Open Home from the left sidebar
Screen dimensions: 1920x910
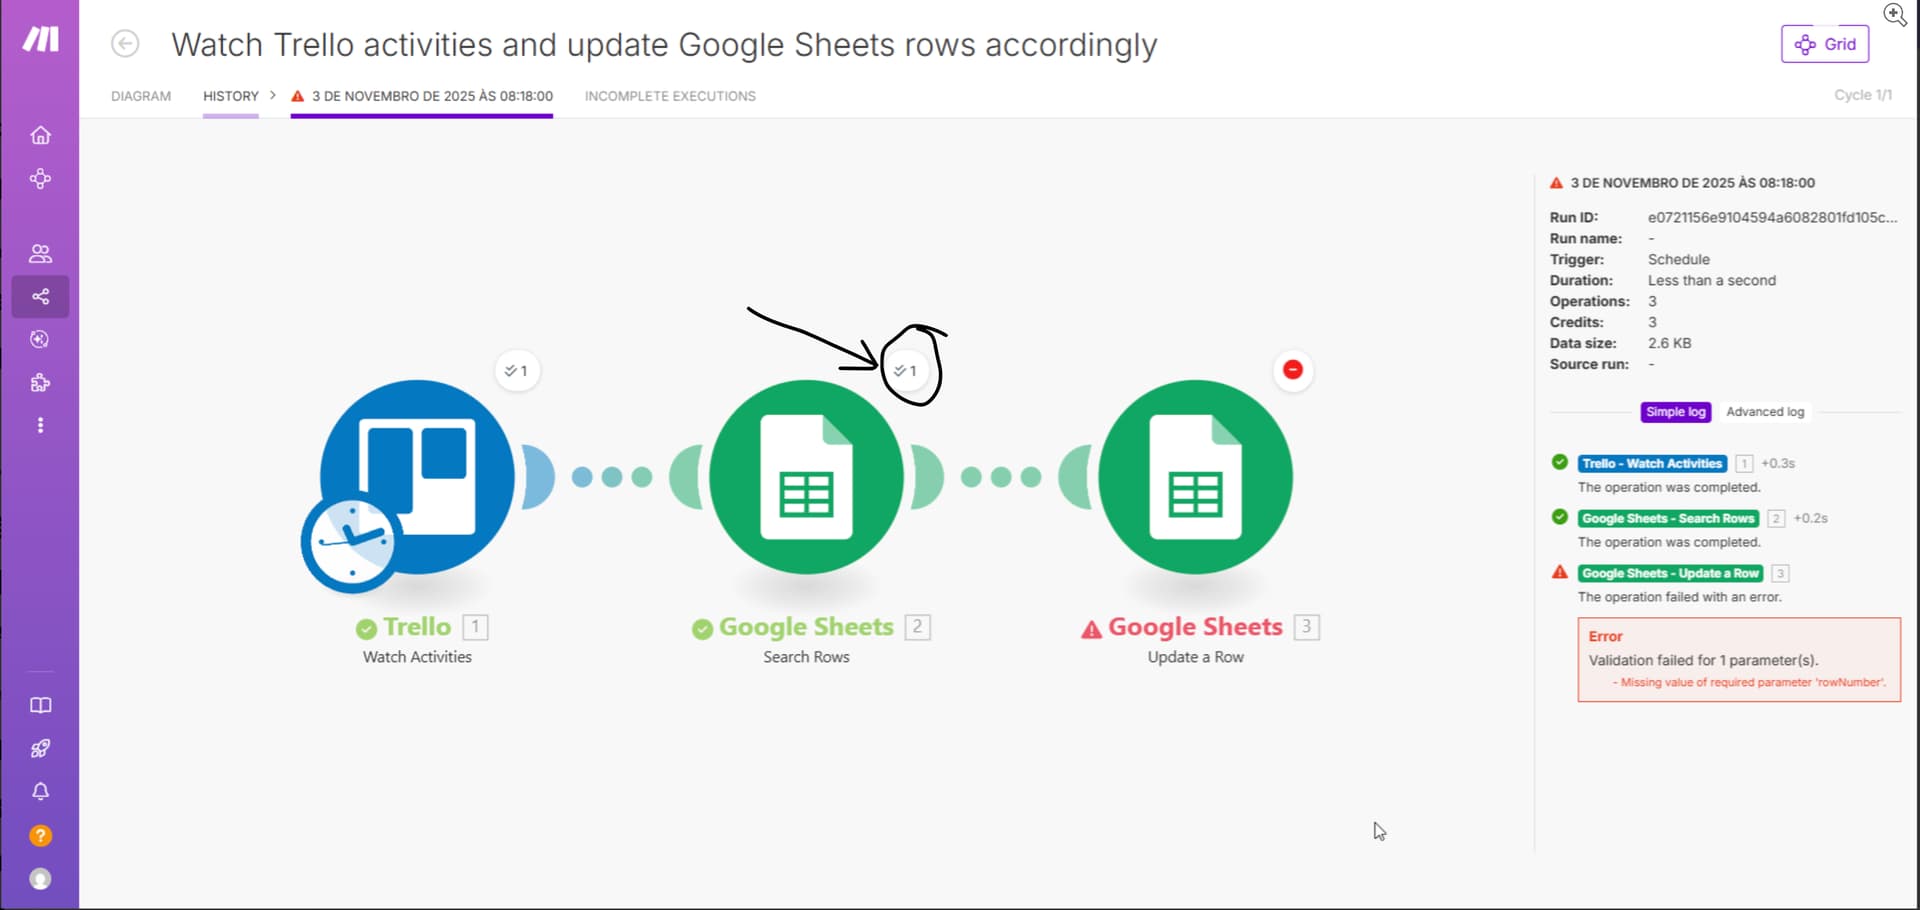tap(40, 135)
